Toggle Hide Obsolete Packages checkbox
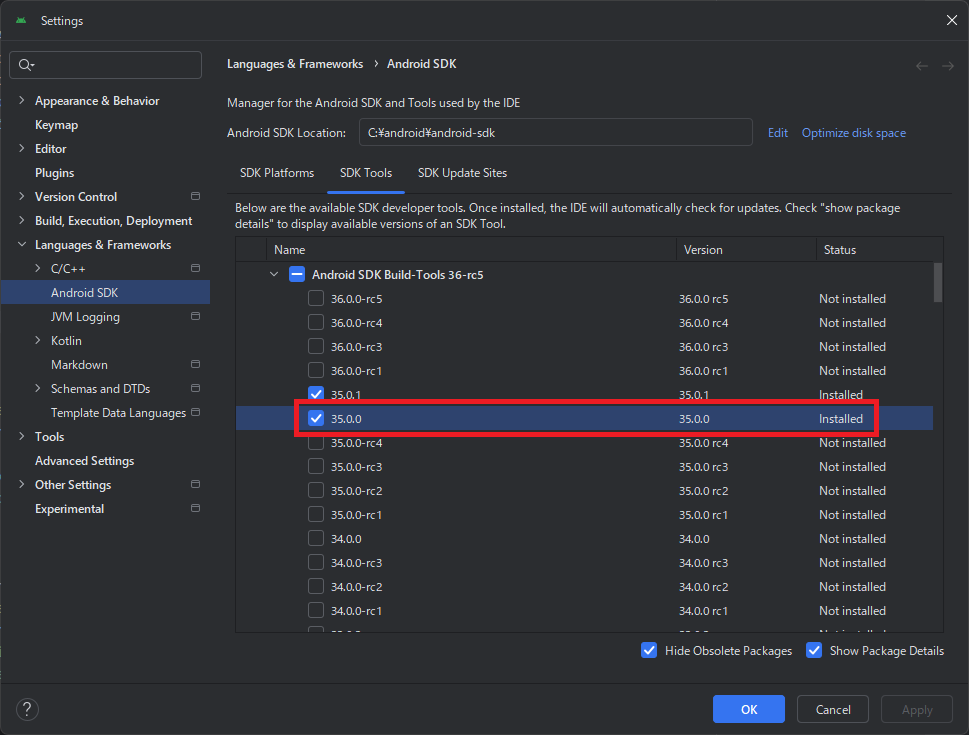The width and height of the screenshot is (969, 735). click(650, 651)
